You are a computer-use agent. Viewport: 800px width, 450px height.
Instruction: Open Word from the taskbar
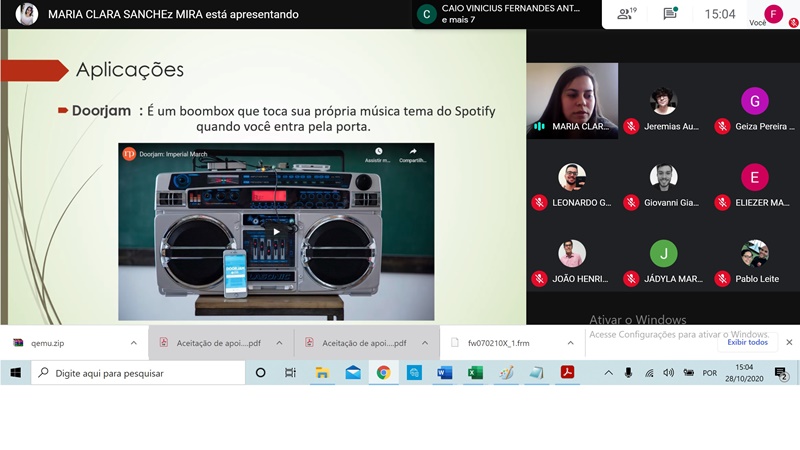point(444,373)
